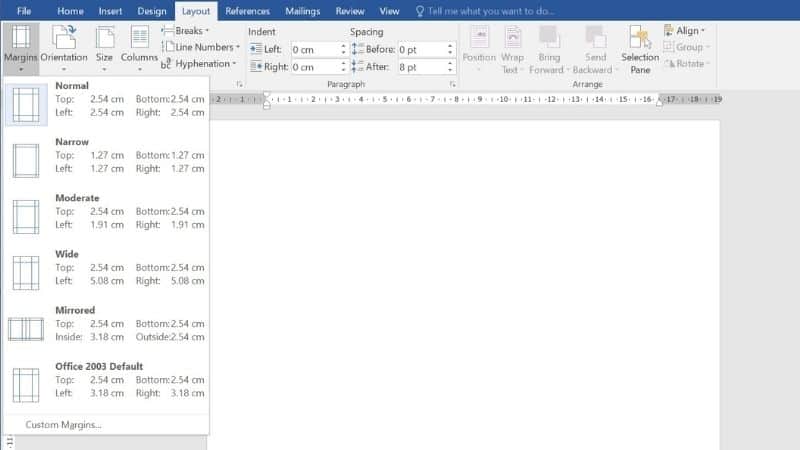Screen dimensions: 800x450
Task: Open the Margins dropdown button
Action: point(20,48)
